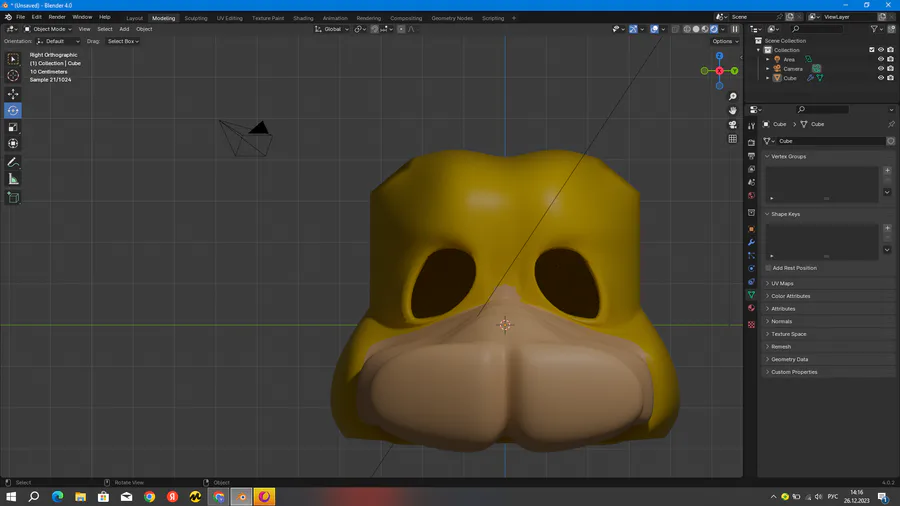900x506 pixels.
Task: Switch to the Geometry Nodes workspace tab
Action: [x=452, y=18]
